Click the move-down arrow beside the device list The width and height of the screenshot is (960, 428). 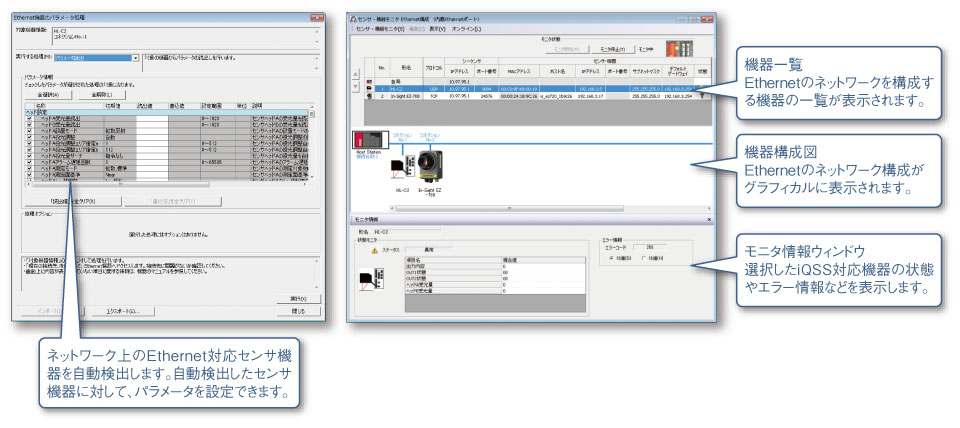coord(353,88)
